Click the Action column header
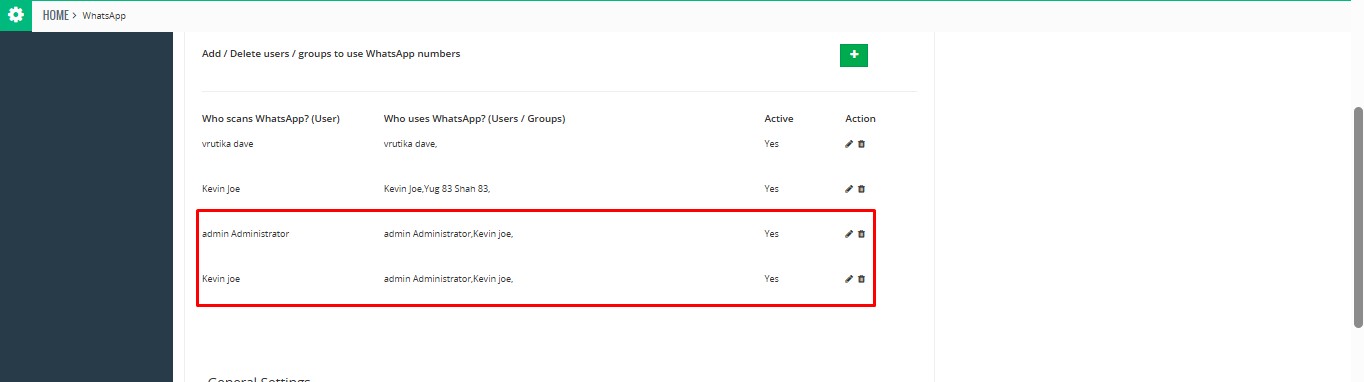The width and height of the screenshot is (1364, 382). click(x=860, y=119)
